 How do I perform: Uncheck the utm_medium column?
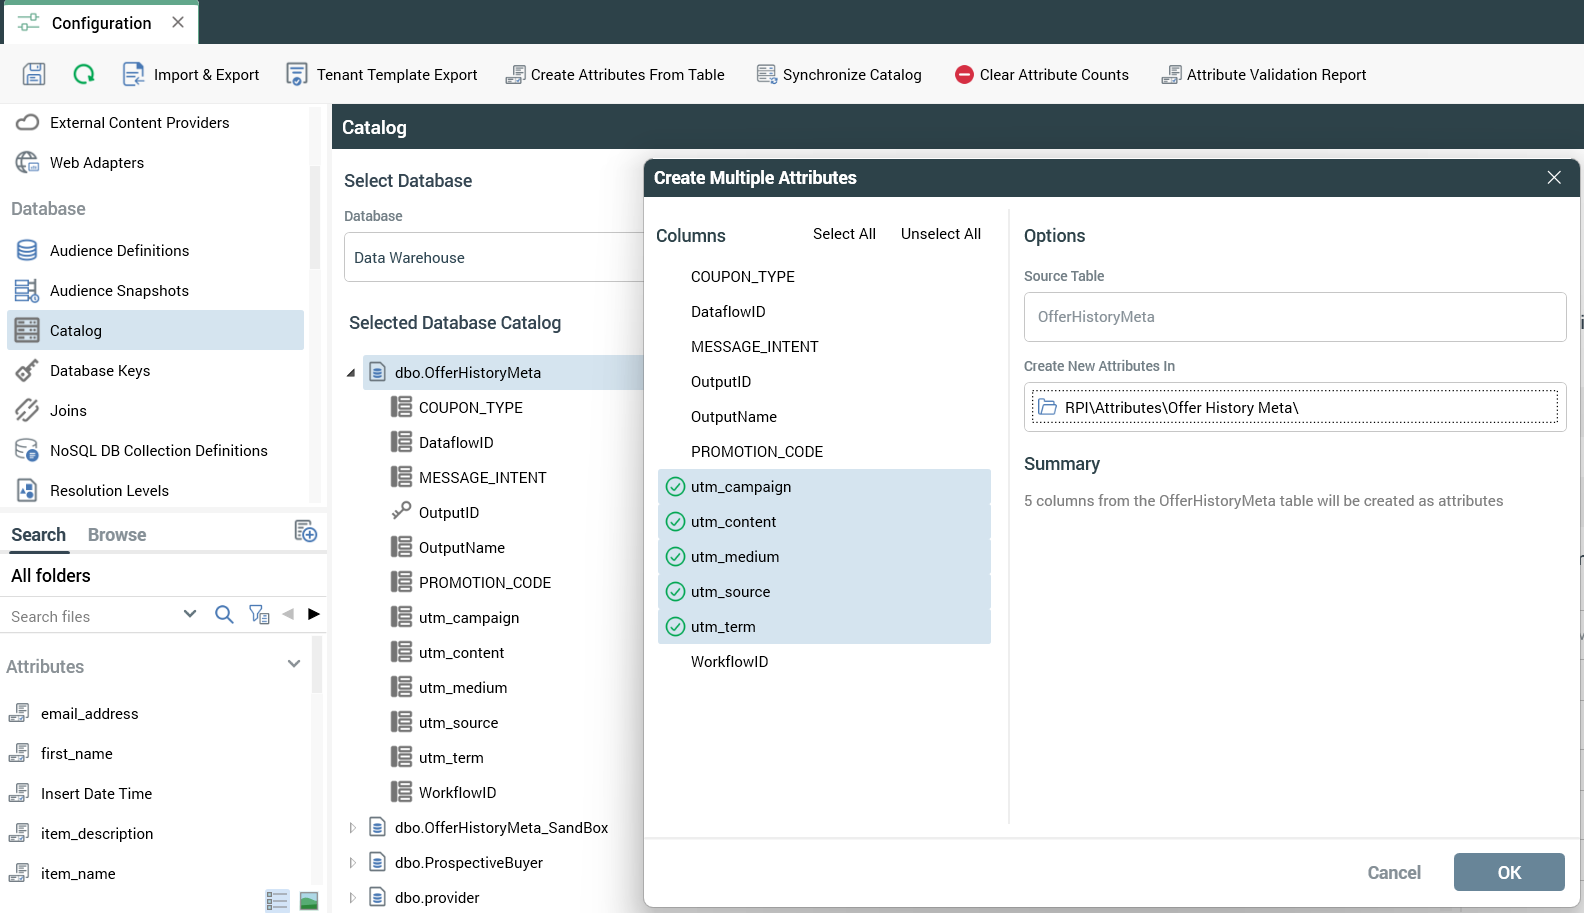[676, 557]
